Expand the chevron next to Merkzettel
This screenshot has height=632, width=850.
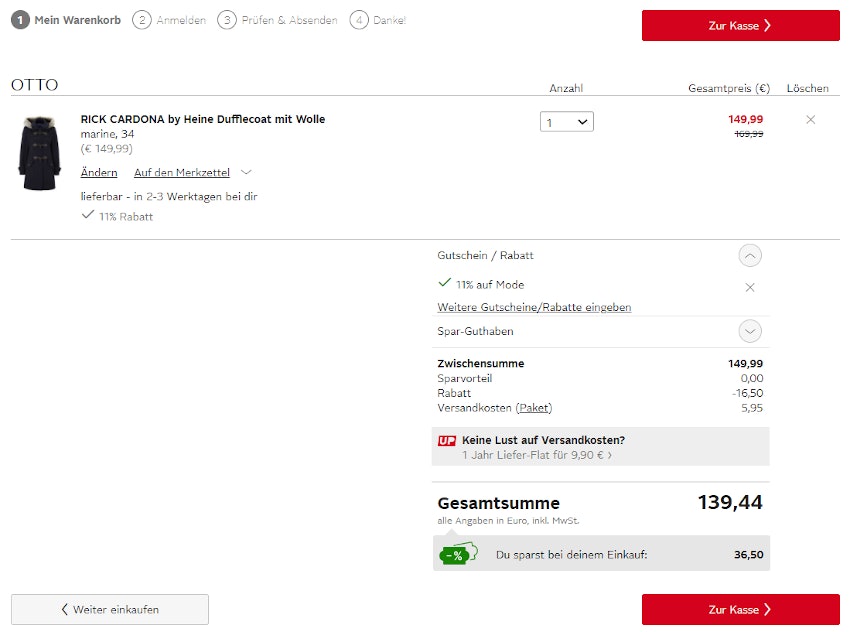pyautogui.click(x=247, y=172)
